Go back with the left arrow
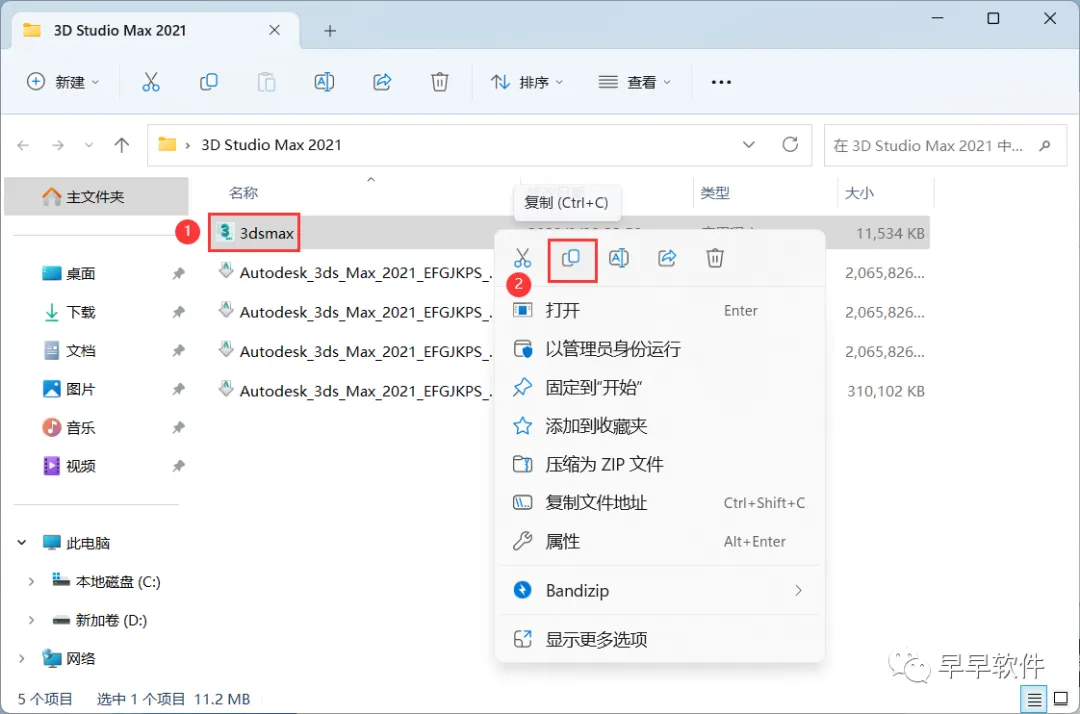1080x714 pixels. coord(23,145)
